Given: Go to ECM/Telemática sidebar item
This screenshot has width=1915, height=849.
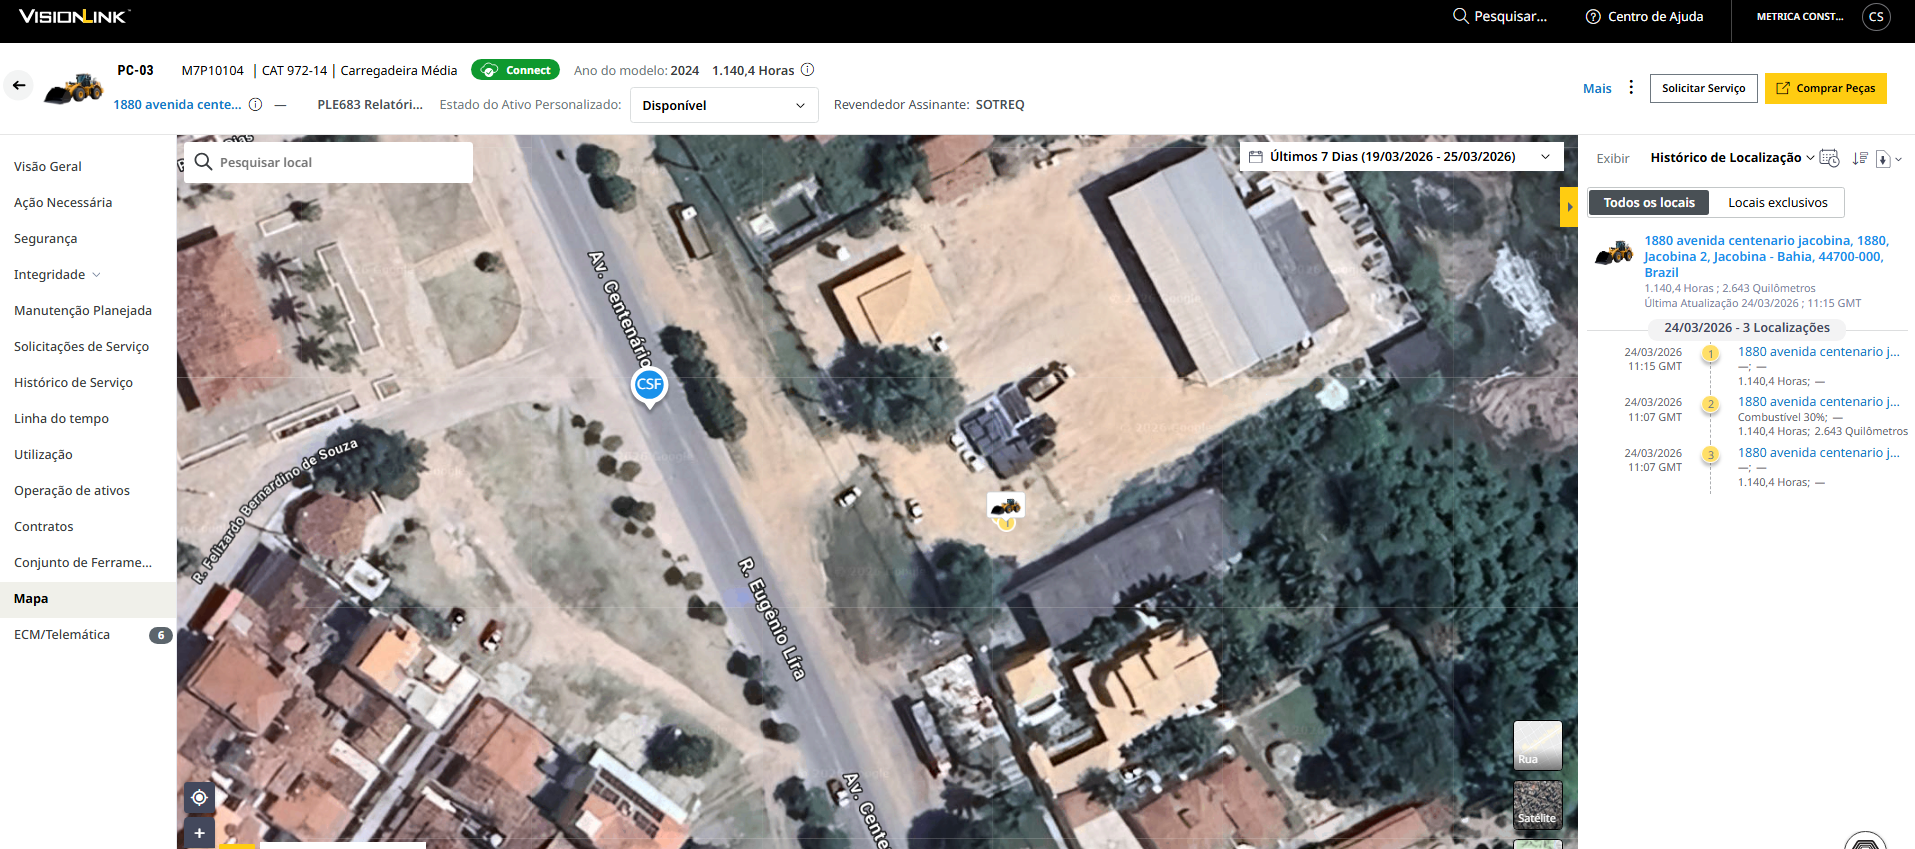Looking at the screenshot, I should pyautogui.click(x=62, y=635).
